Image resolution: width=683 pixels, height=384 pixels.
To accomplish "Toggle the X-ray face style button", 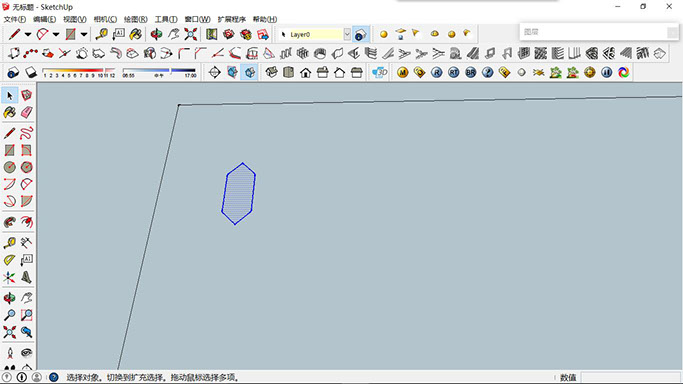I will [x=232, y=72].
